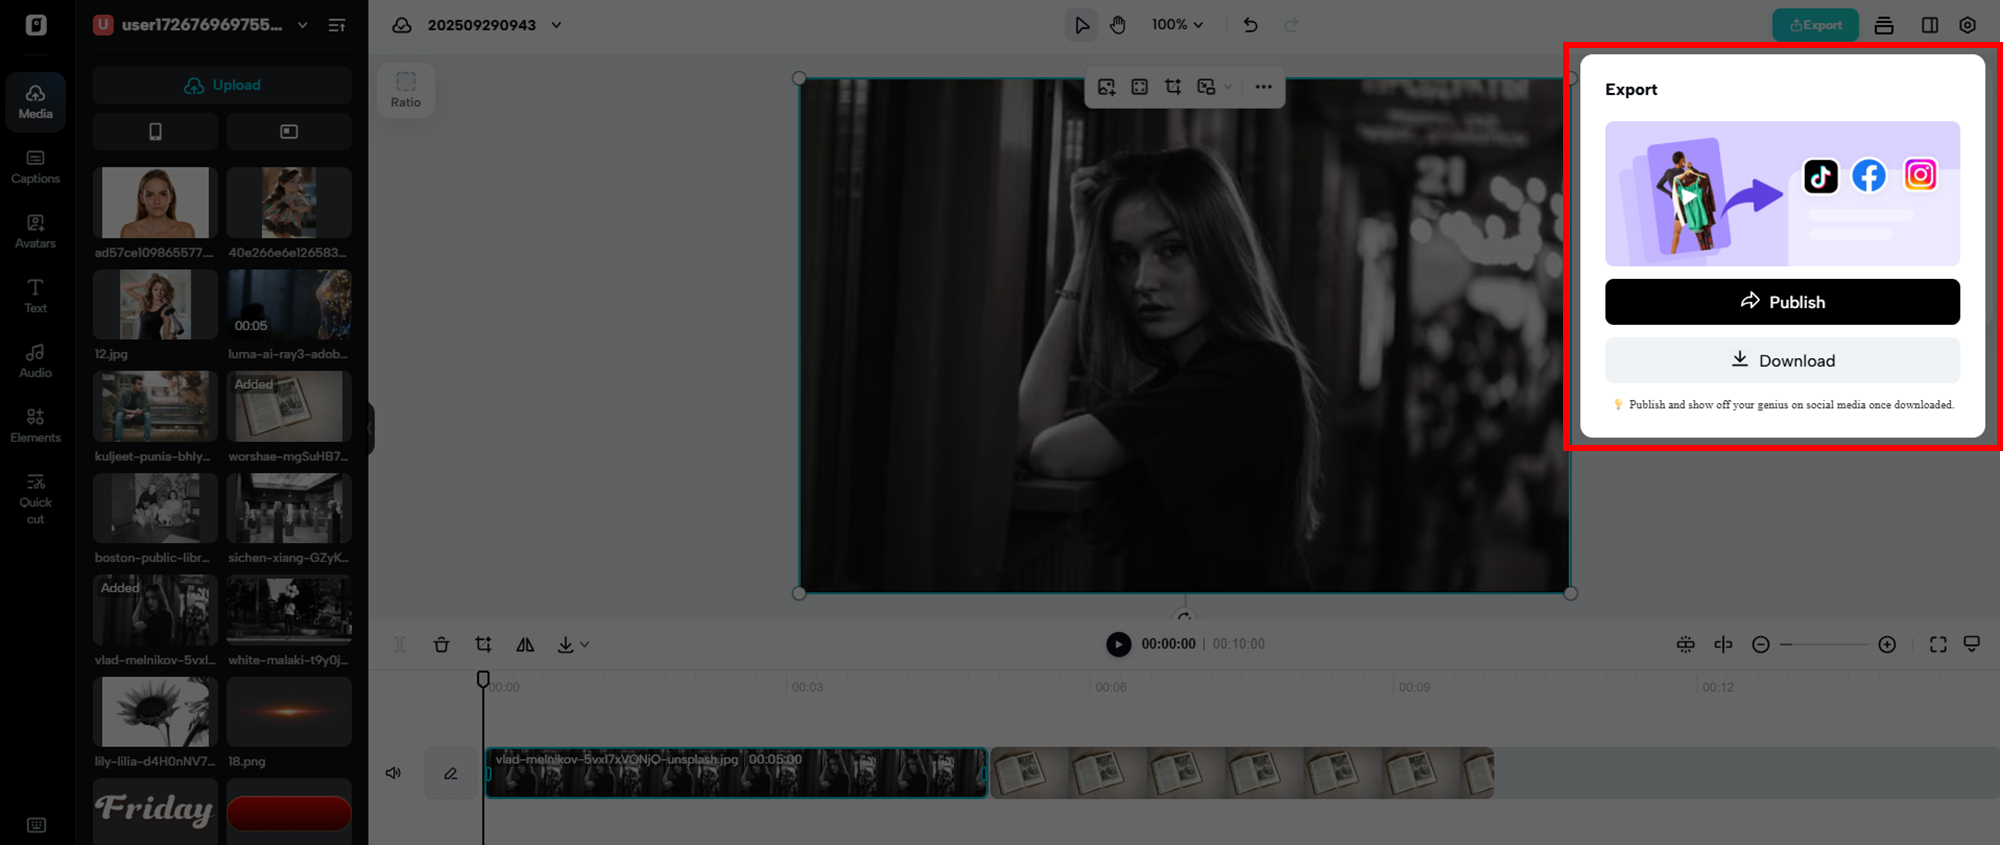
Task: Select the 18.png thumbnail
Action: coord(289,712)
